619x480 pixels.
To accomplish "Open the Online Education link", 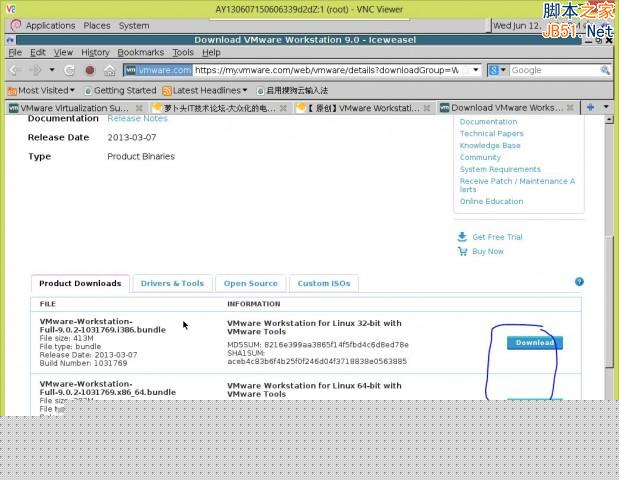I will click(491, 201).
